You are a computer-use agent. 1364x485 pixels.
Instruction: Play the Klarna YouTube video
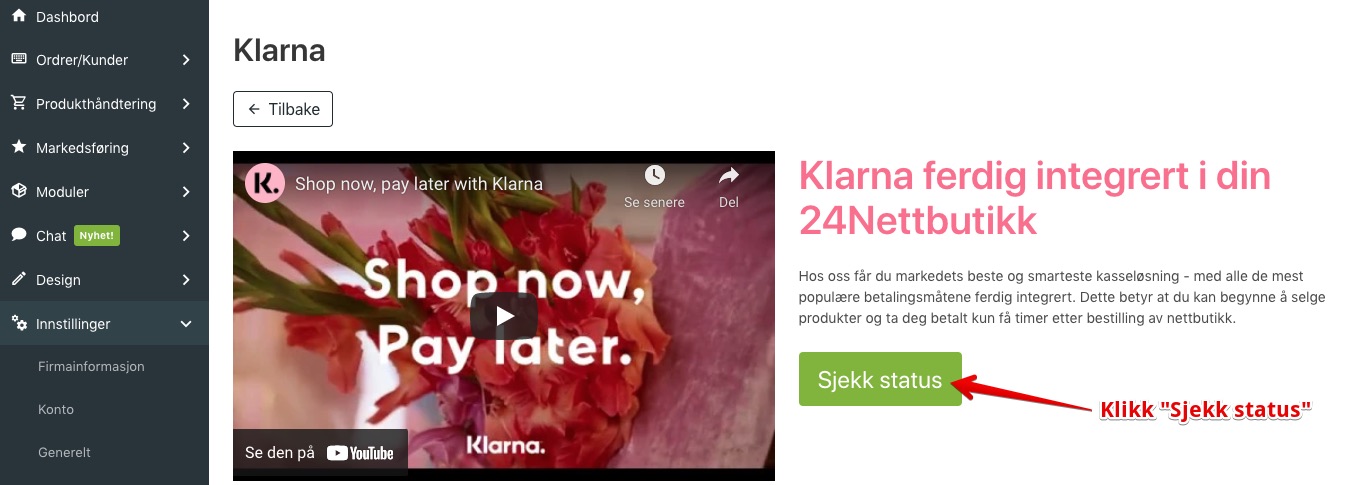click(x=504, y=316)
